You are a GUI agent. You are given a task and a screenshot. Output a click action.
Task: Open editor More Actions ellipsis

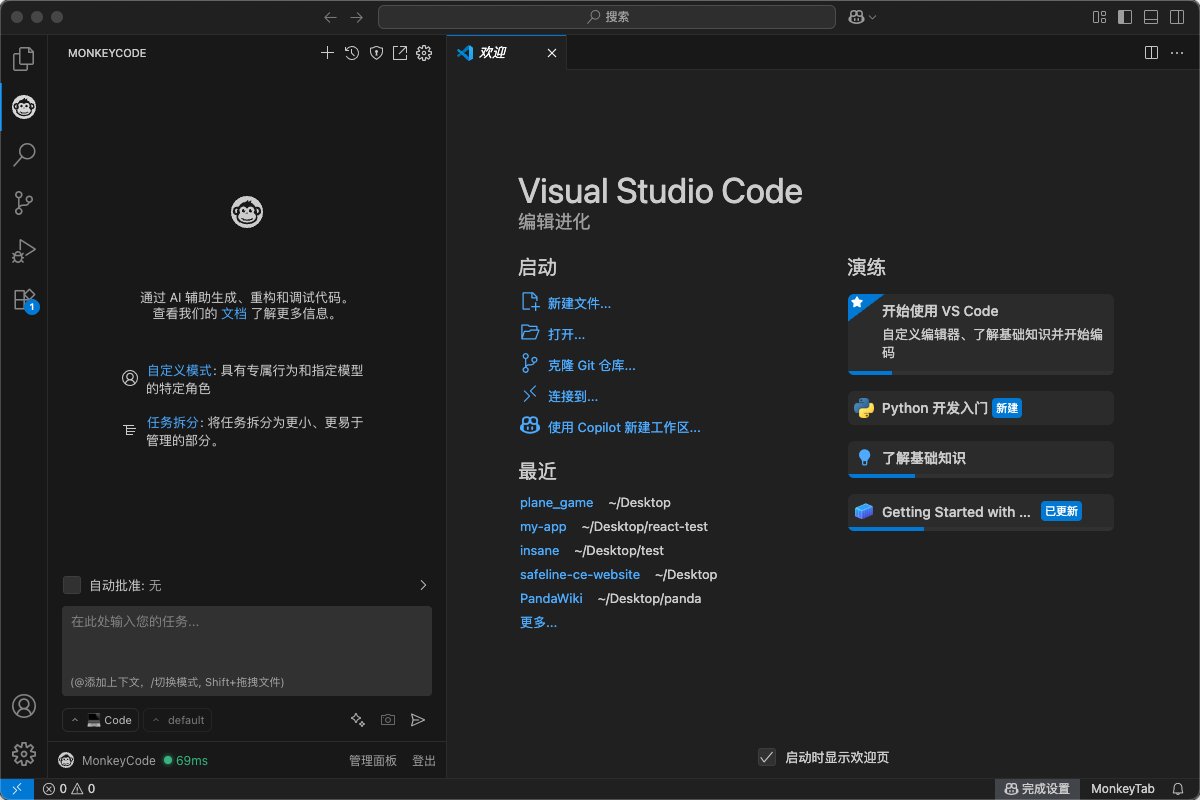coord(1177,53)
